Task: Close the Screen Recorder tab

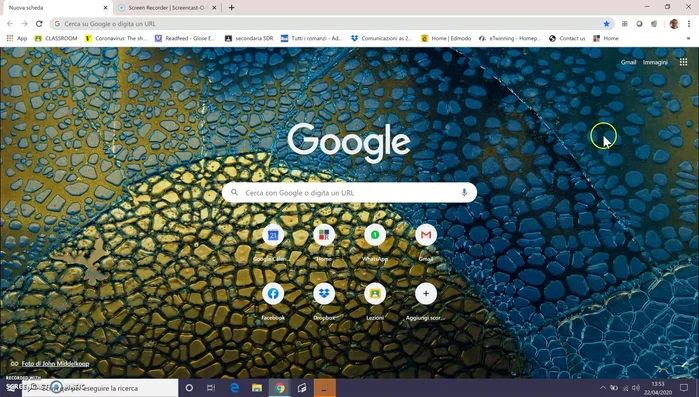Action: [214, 8]
